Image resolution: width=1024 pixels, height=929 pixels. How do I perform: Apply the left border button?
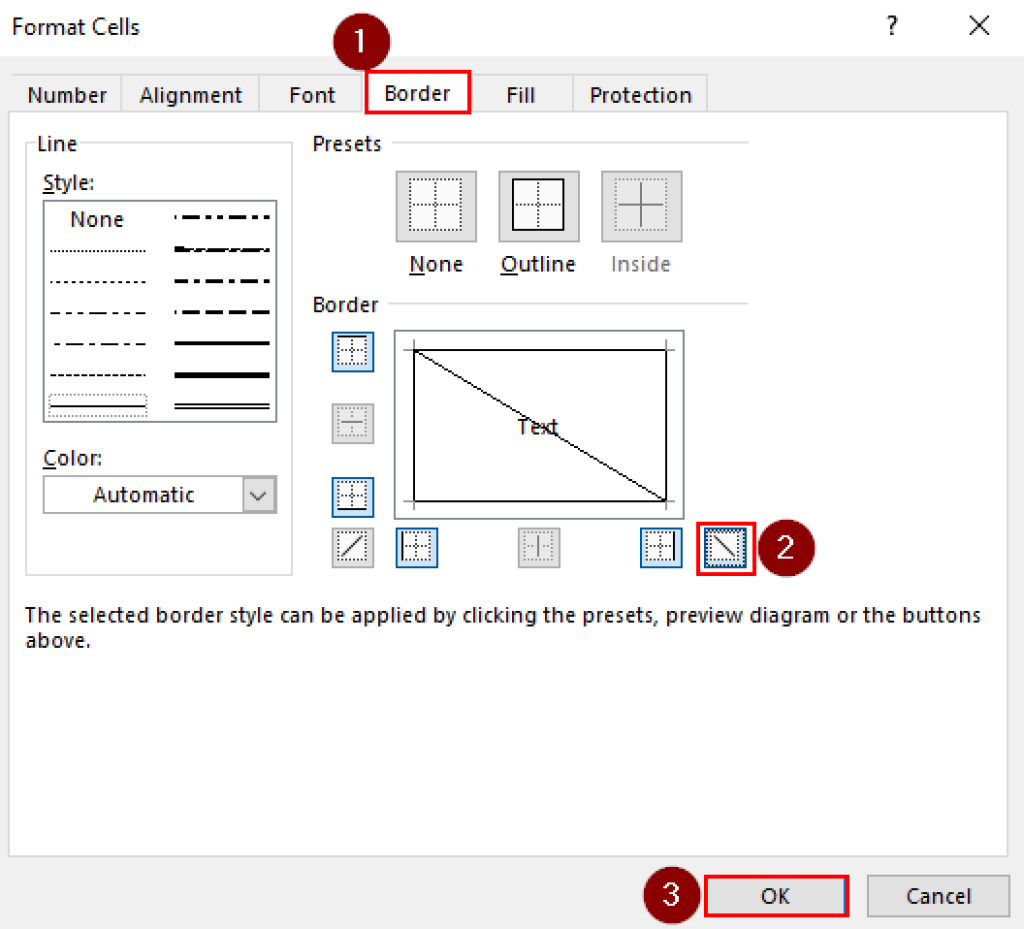point(416,547)
